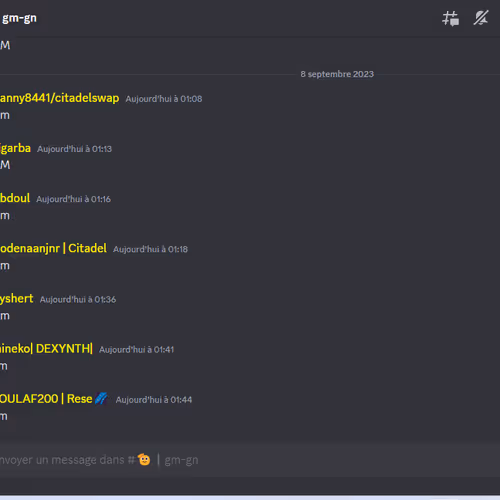Image resolution: width=500 pixels, height=500 pixels.
Task: Click timestamp Aujourd'hui à 01:44
Action: tap(154, 400)
